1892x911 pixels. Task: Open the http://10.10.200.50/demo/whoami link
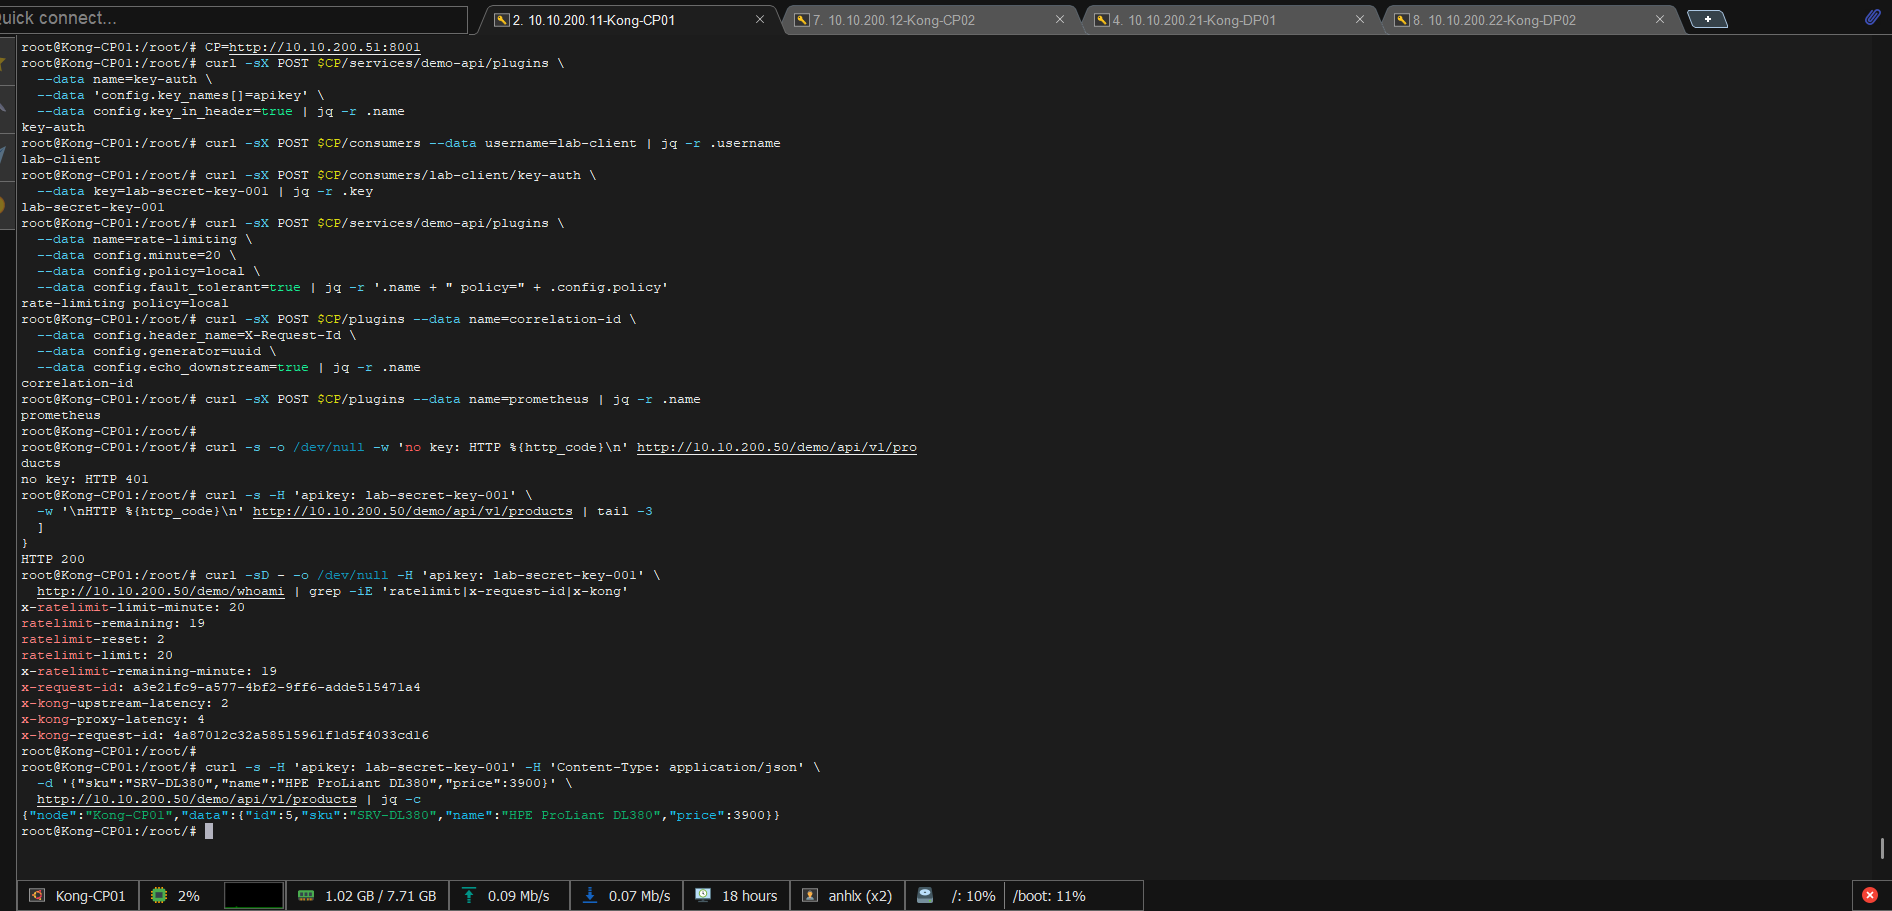click(x=161, y=591)
